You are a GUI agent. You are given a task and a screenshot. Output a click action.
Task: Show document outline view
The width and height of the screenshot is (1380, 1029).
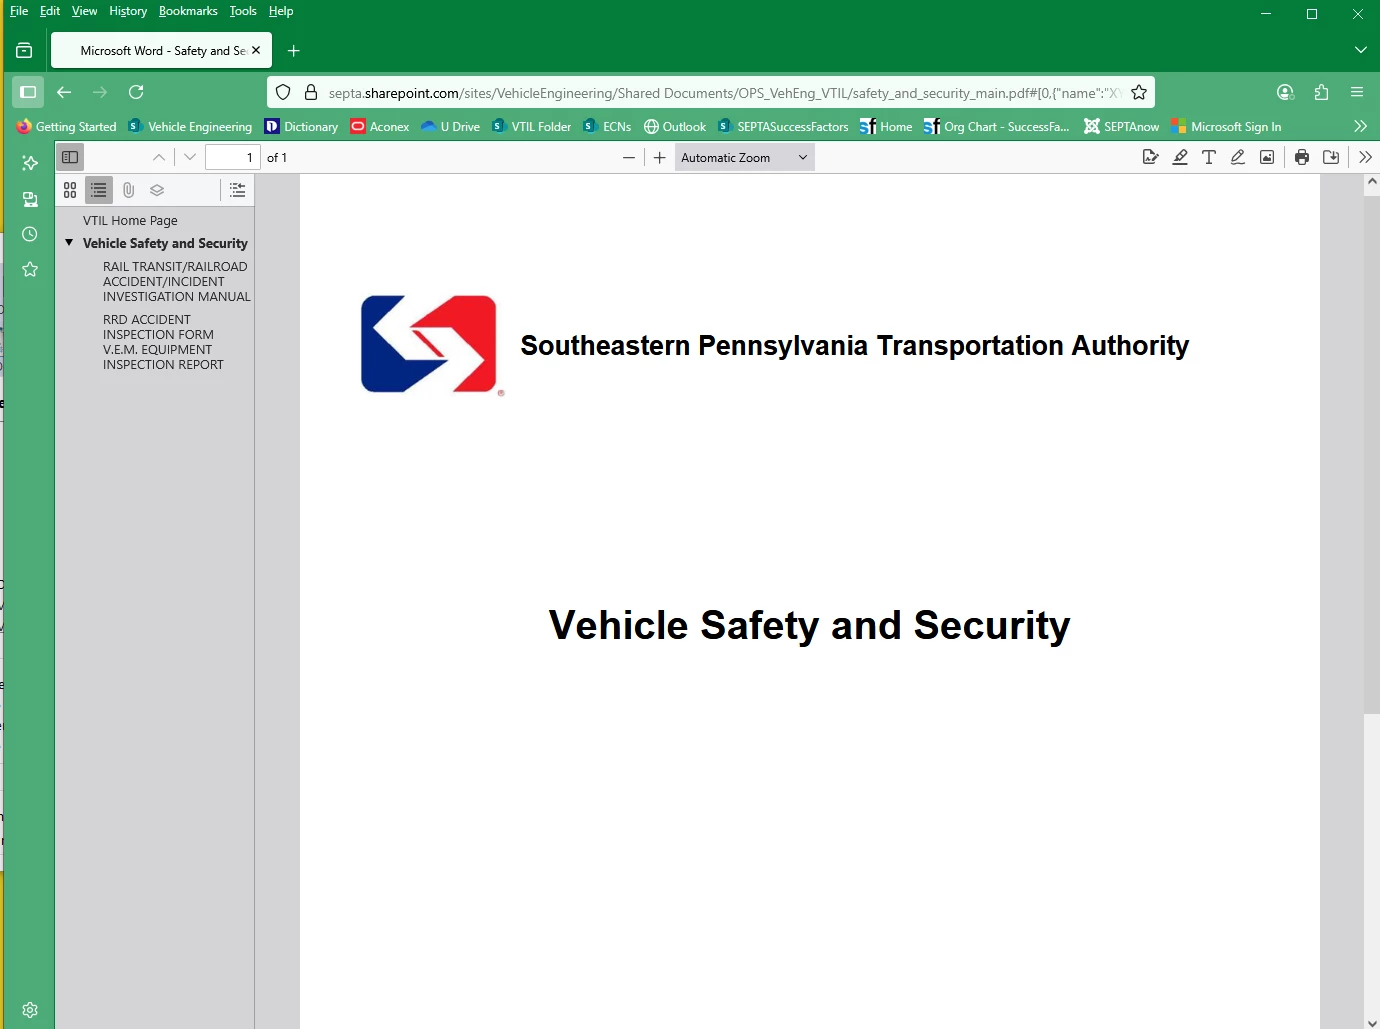pos(99,190)
